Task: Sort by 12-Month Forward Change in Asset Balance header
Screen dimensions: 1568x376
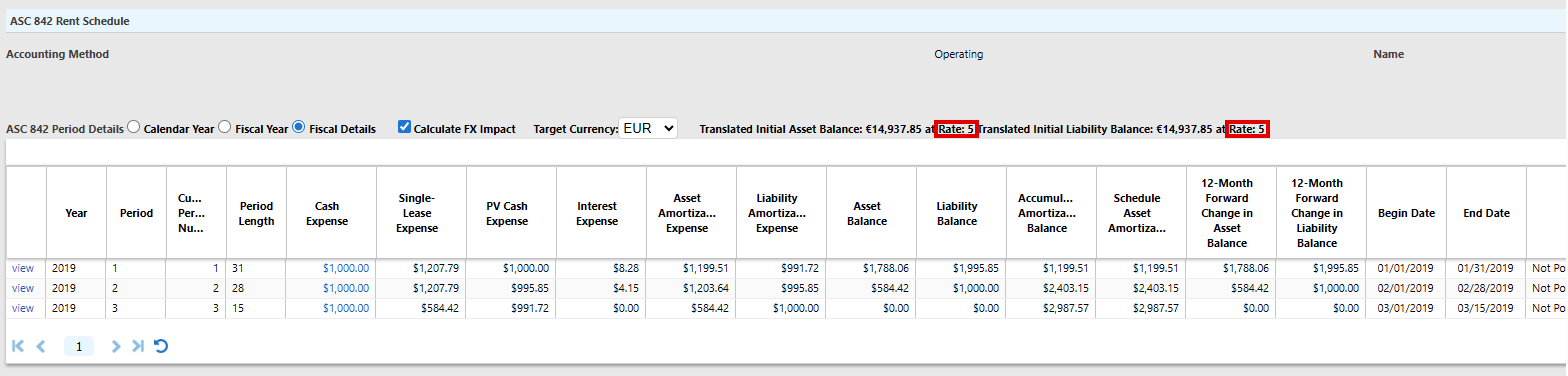Action: pyautogui.click(x=1231, y=213)
